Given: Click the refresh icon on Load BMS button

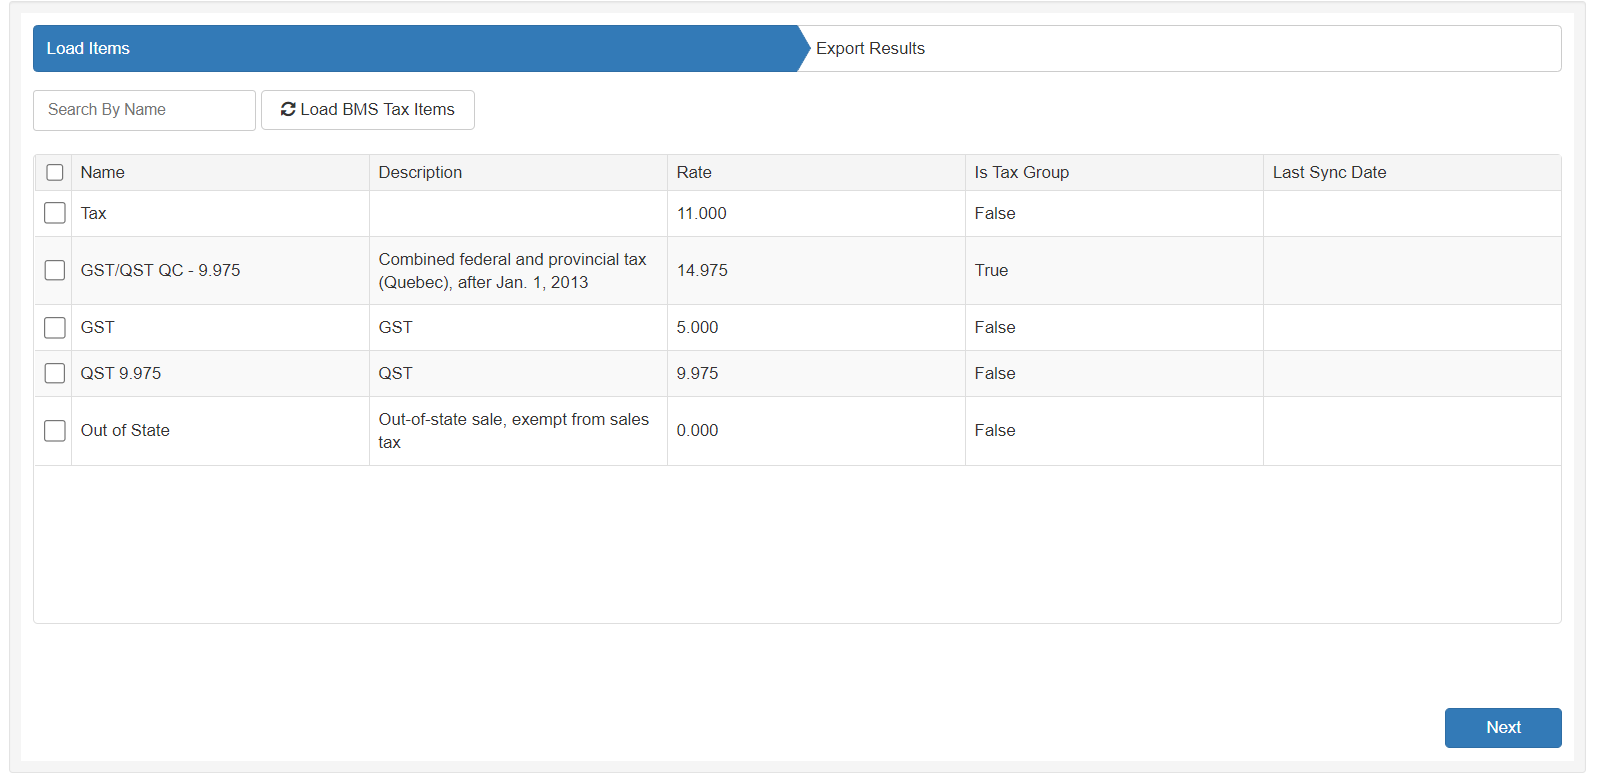Looking at the screenshot, I should coord(288,110).
